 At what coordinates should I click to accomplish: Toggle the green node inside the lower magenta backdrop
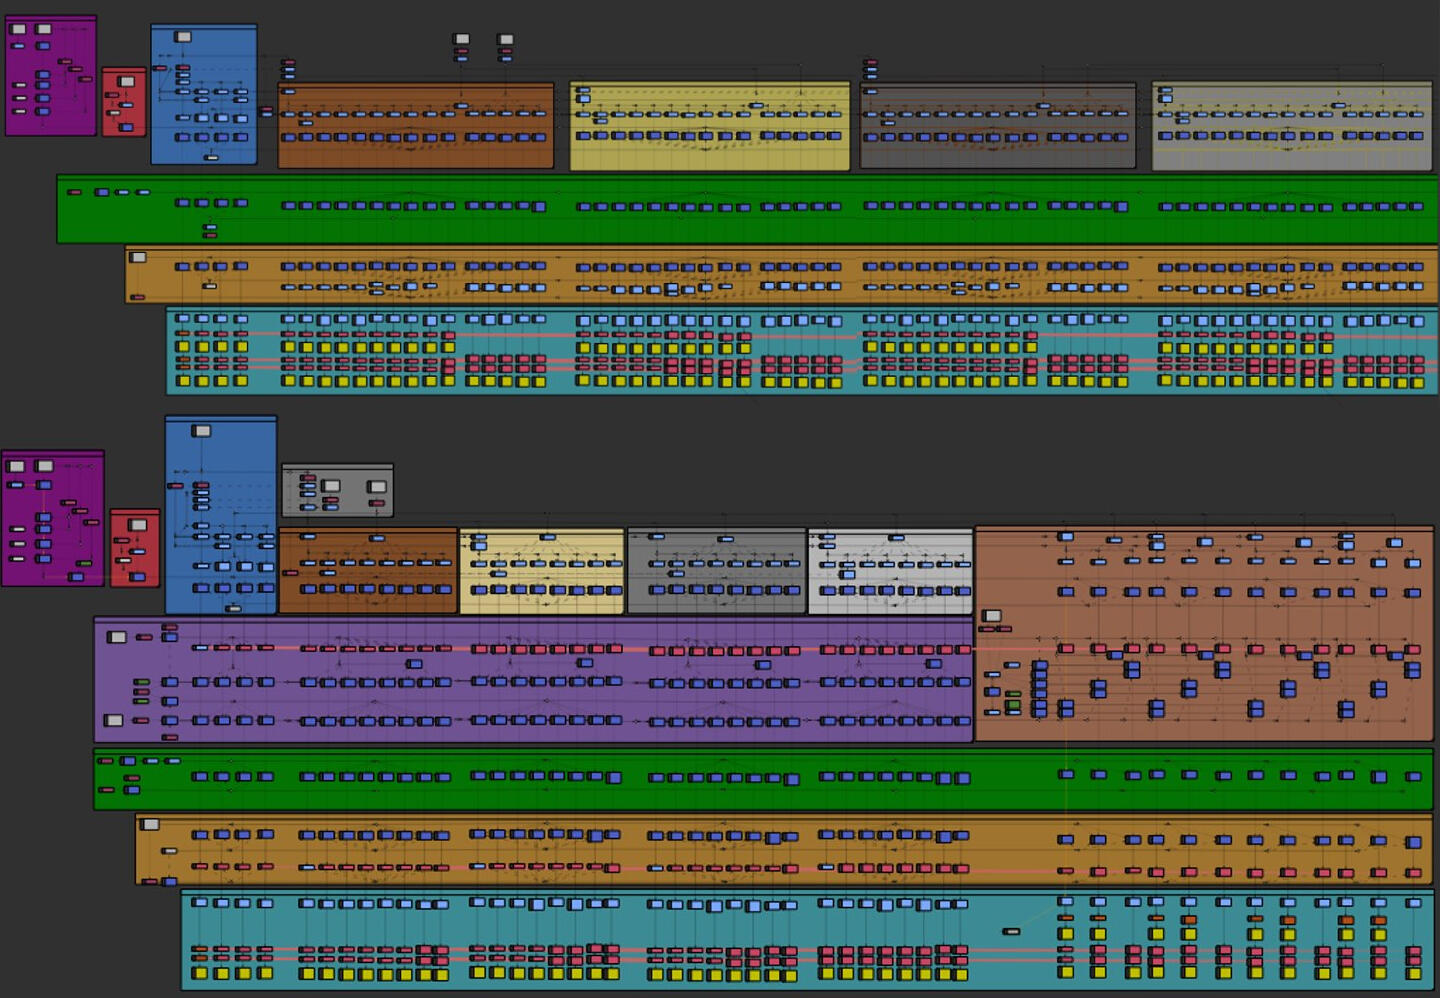(x=84, y=564)
